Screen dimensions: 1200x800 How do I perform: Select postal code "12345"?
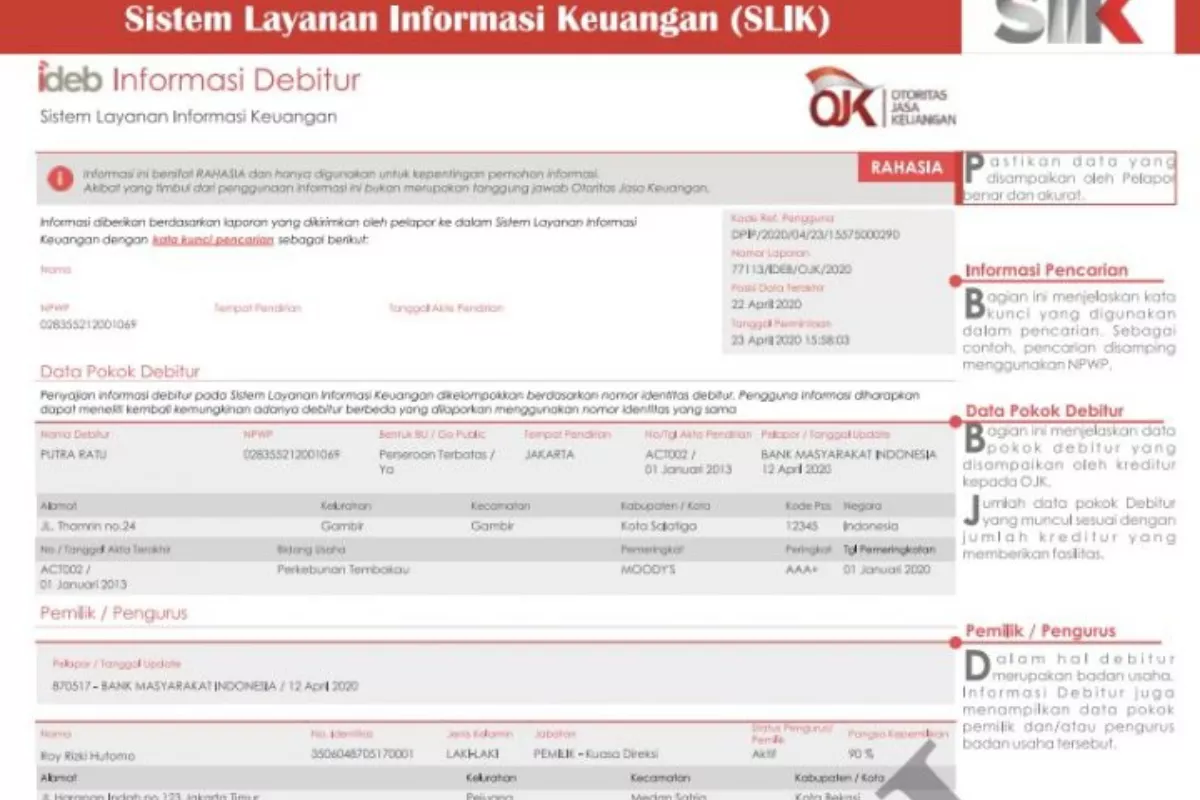point(801,526)
